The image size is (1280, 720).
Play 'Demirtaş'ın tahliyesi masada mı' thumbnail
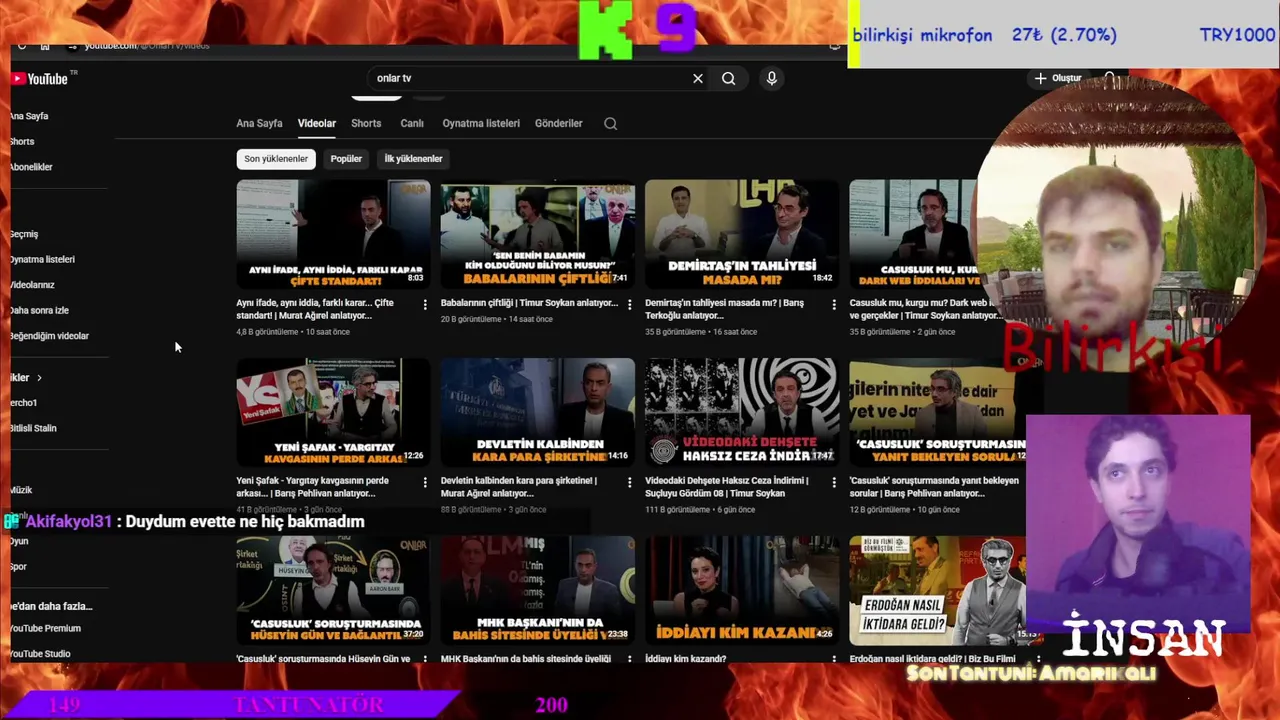(742, 234)
